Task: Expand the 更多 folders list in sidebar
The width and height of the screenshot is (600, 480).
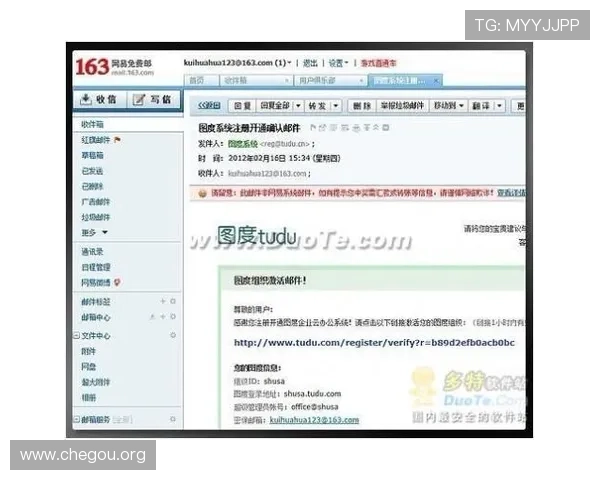Action: click(95, 232)
